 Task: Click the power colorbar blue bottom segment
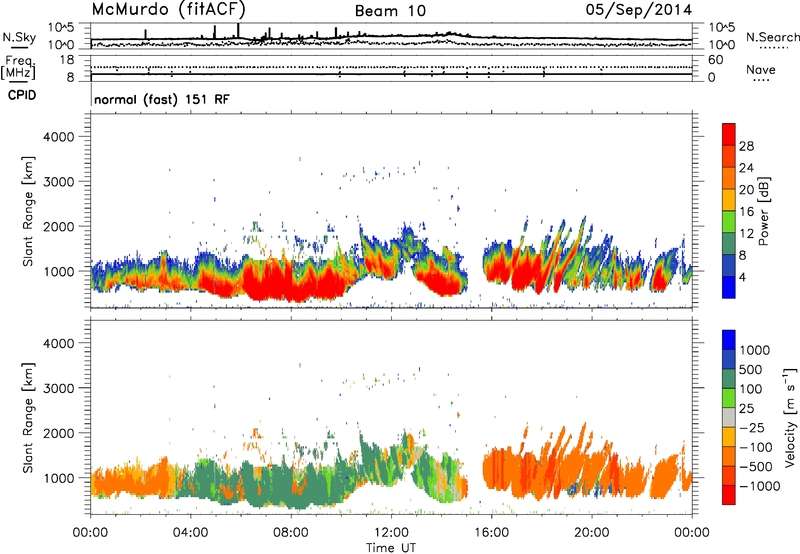point(729,287)
